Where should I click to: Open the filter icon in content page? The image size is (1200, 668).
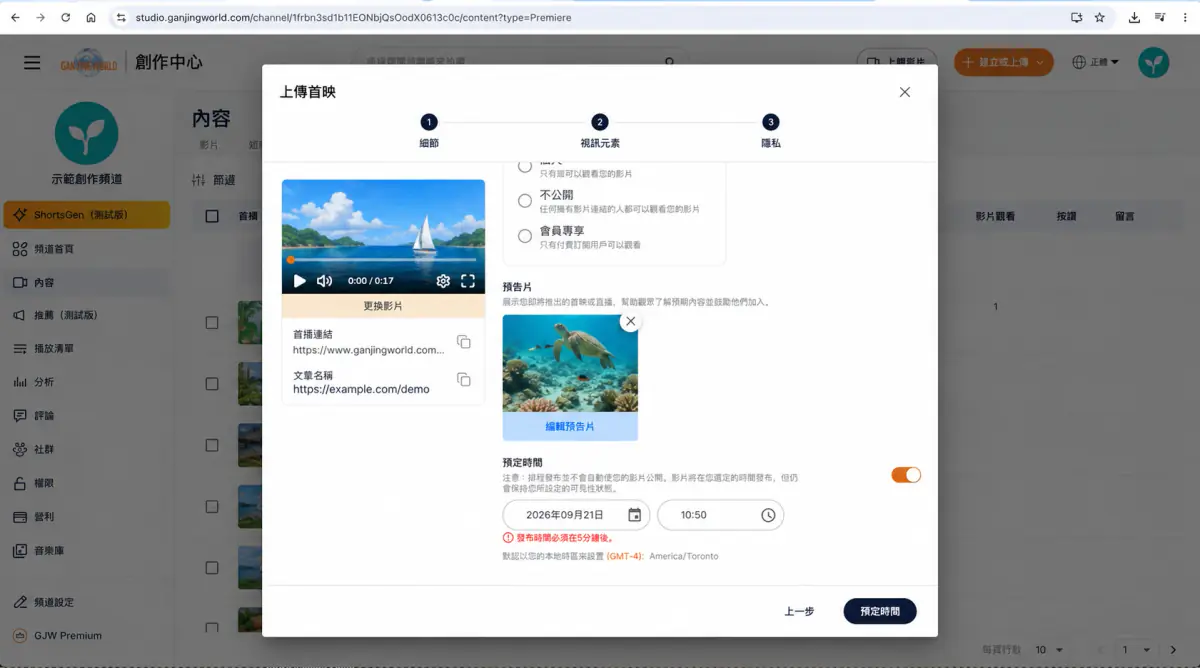pyautogui.click(x=198, y=180)
